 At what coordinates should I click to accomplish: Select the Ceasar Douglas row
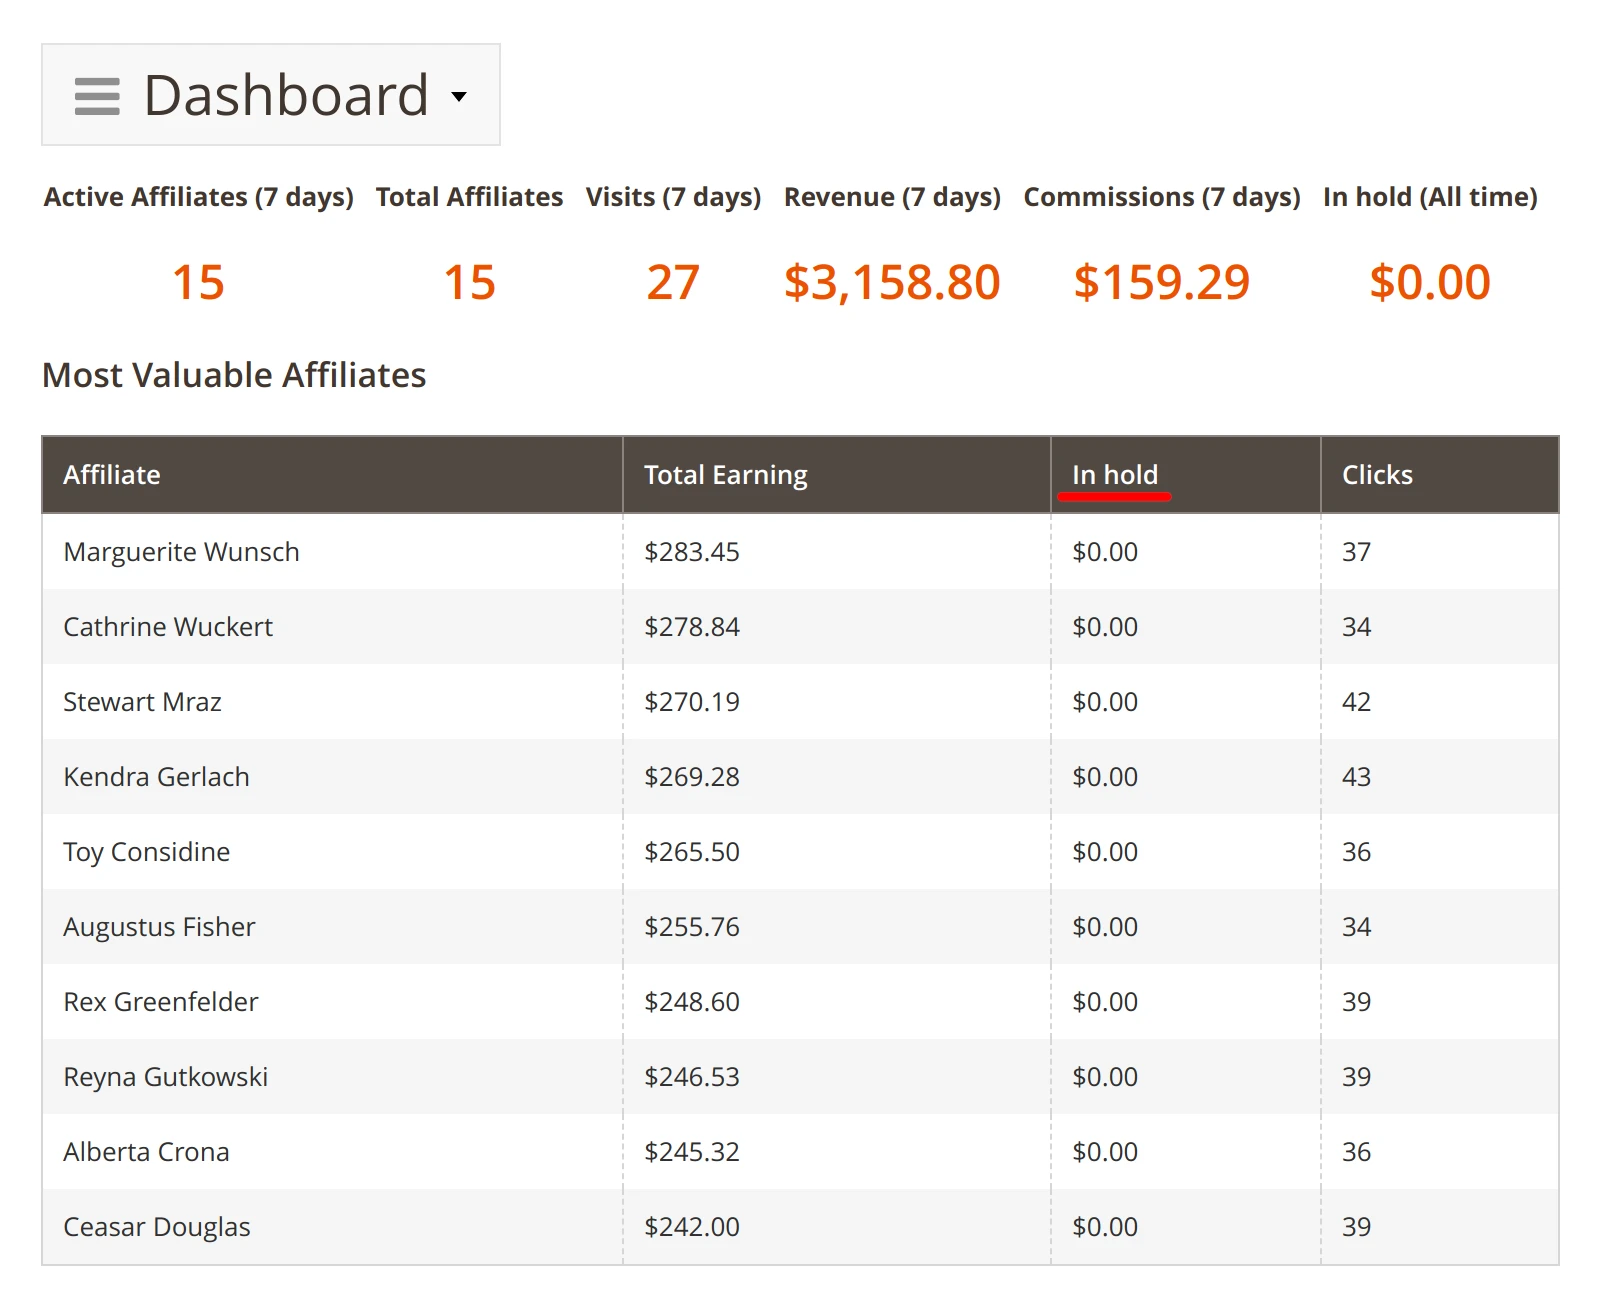click(157, 1226)
